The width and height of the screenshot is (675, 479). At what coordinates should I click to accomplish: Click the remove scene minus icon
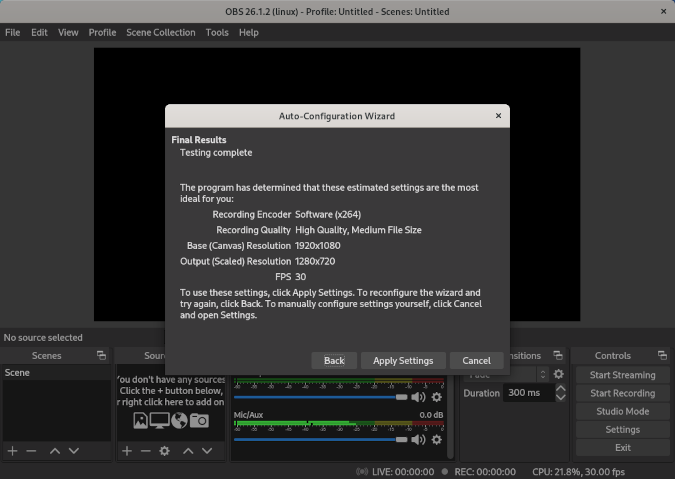[31, 451]
